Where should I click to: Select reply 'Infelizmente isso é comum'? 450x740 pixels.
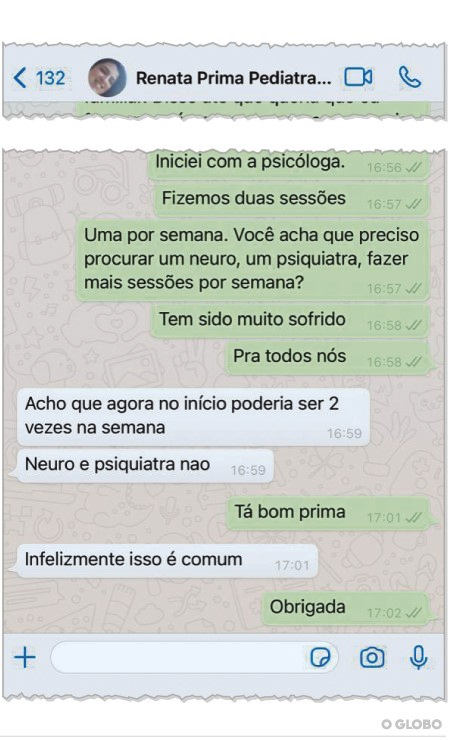click(167, 561)
